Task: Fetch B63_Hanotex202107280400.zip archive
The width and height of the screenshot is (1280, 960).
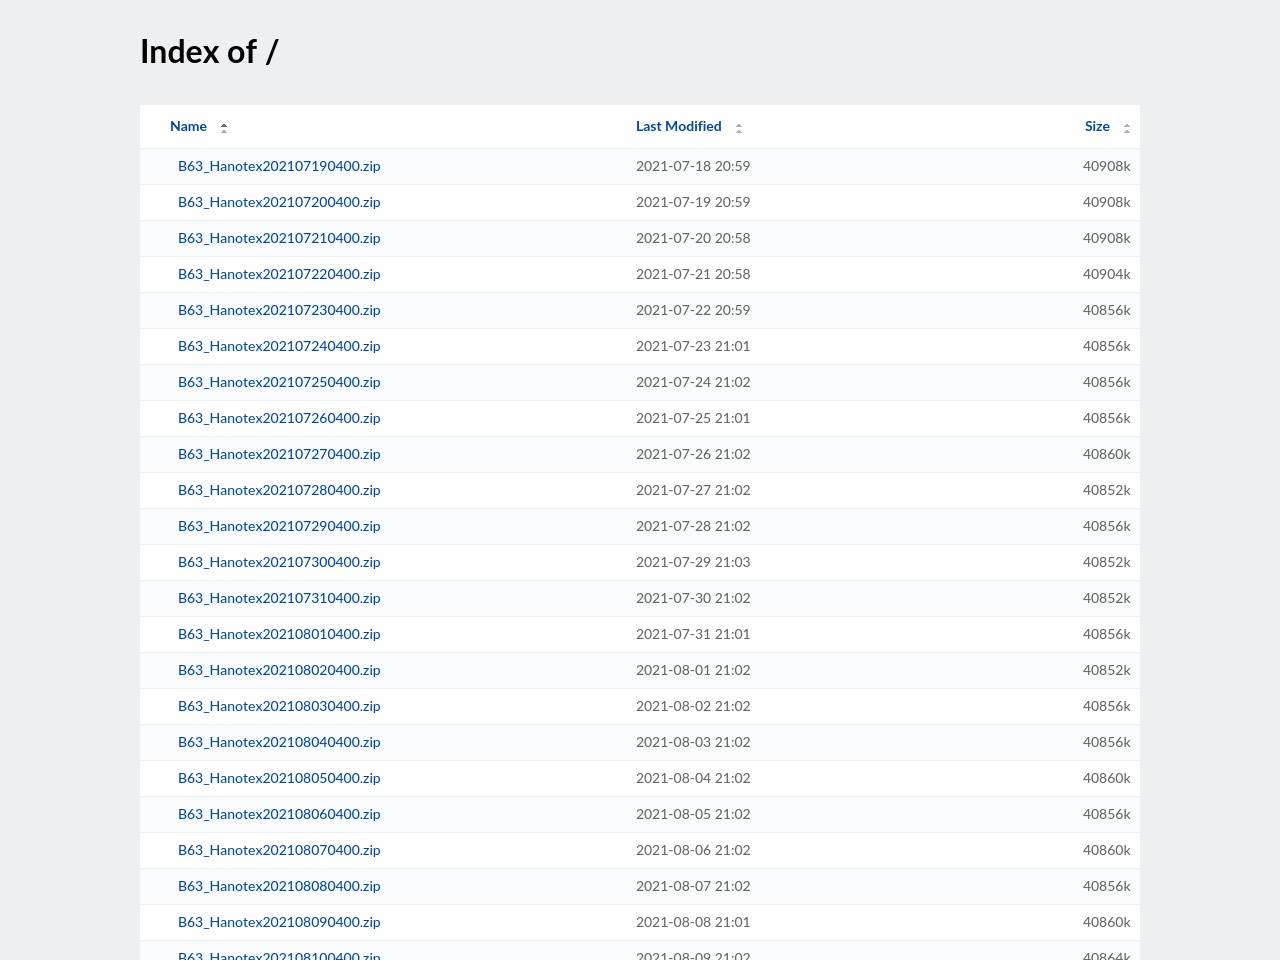Action: 279,490
